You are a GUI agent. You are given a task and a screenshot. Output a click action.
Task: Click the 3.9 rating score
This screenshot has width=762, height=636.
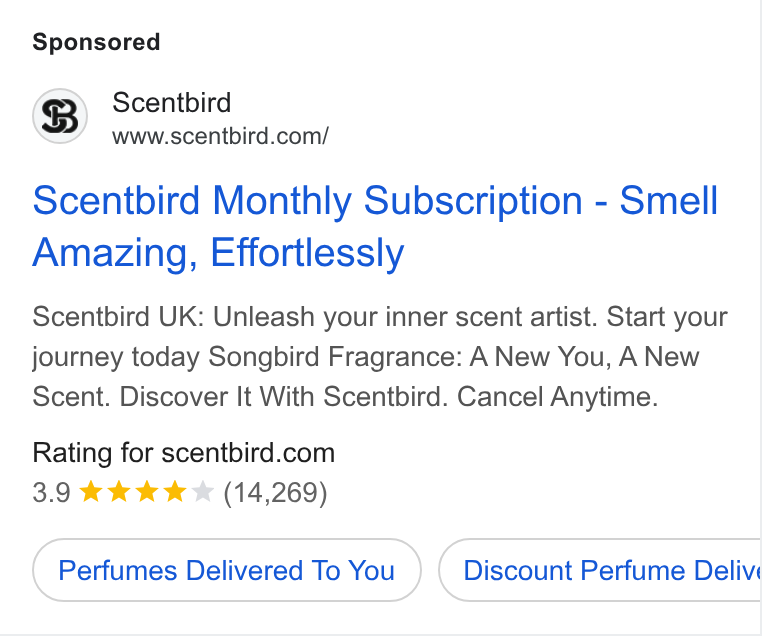(x=52, y=492)
